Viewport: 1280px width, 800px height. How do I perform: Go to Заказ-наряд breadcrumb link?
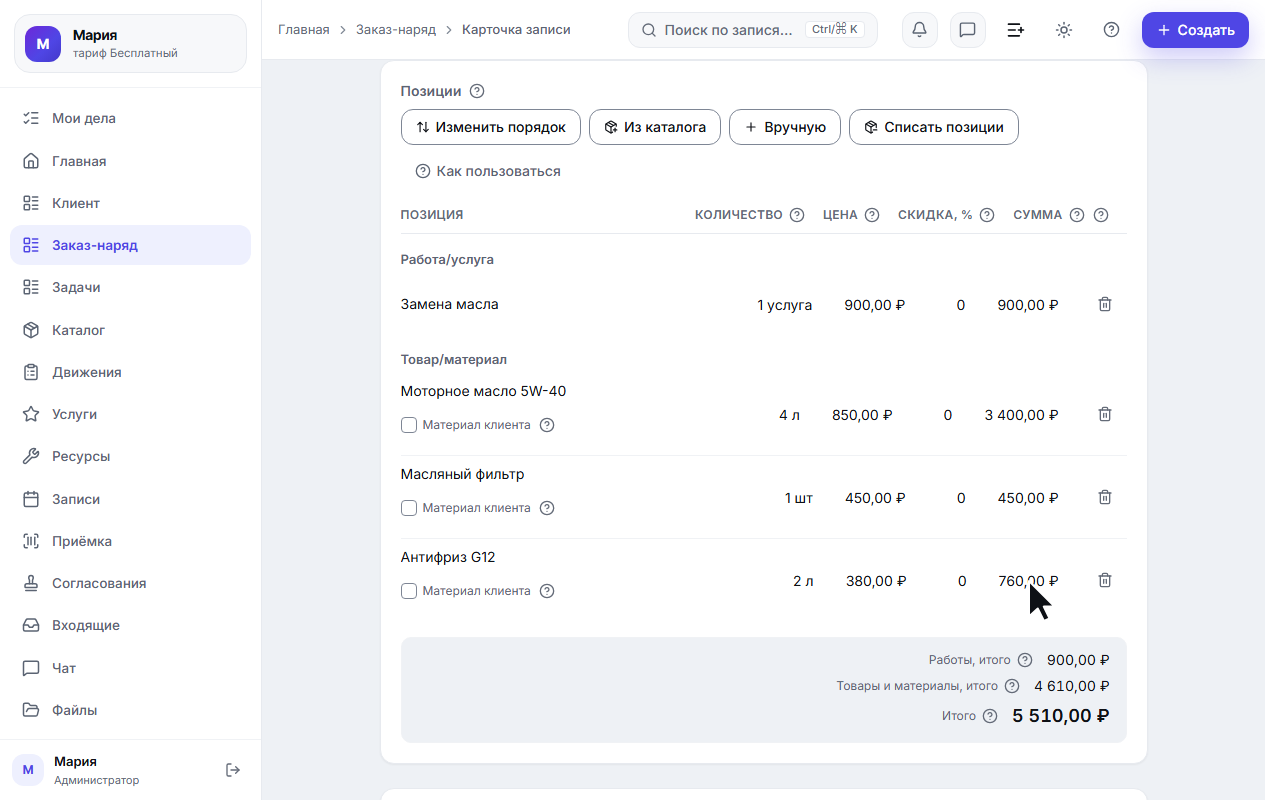pyautogui.click(x=396, y=30)
